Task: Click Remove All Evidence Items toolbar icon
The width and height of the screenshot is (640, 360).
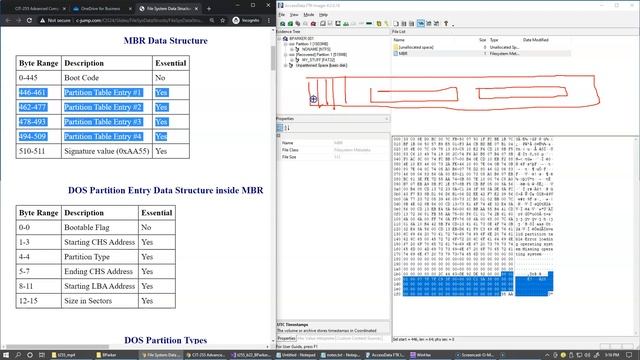Action: click(x=313, y=24)
